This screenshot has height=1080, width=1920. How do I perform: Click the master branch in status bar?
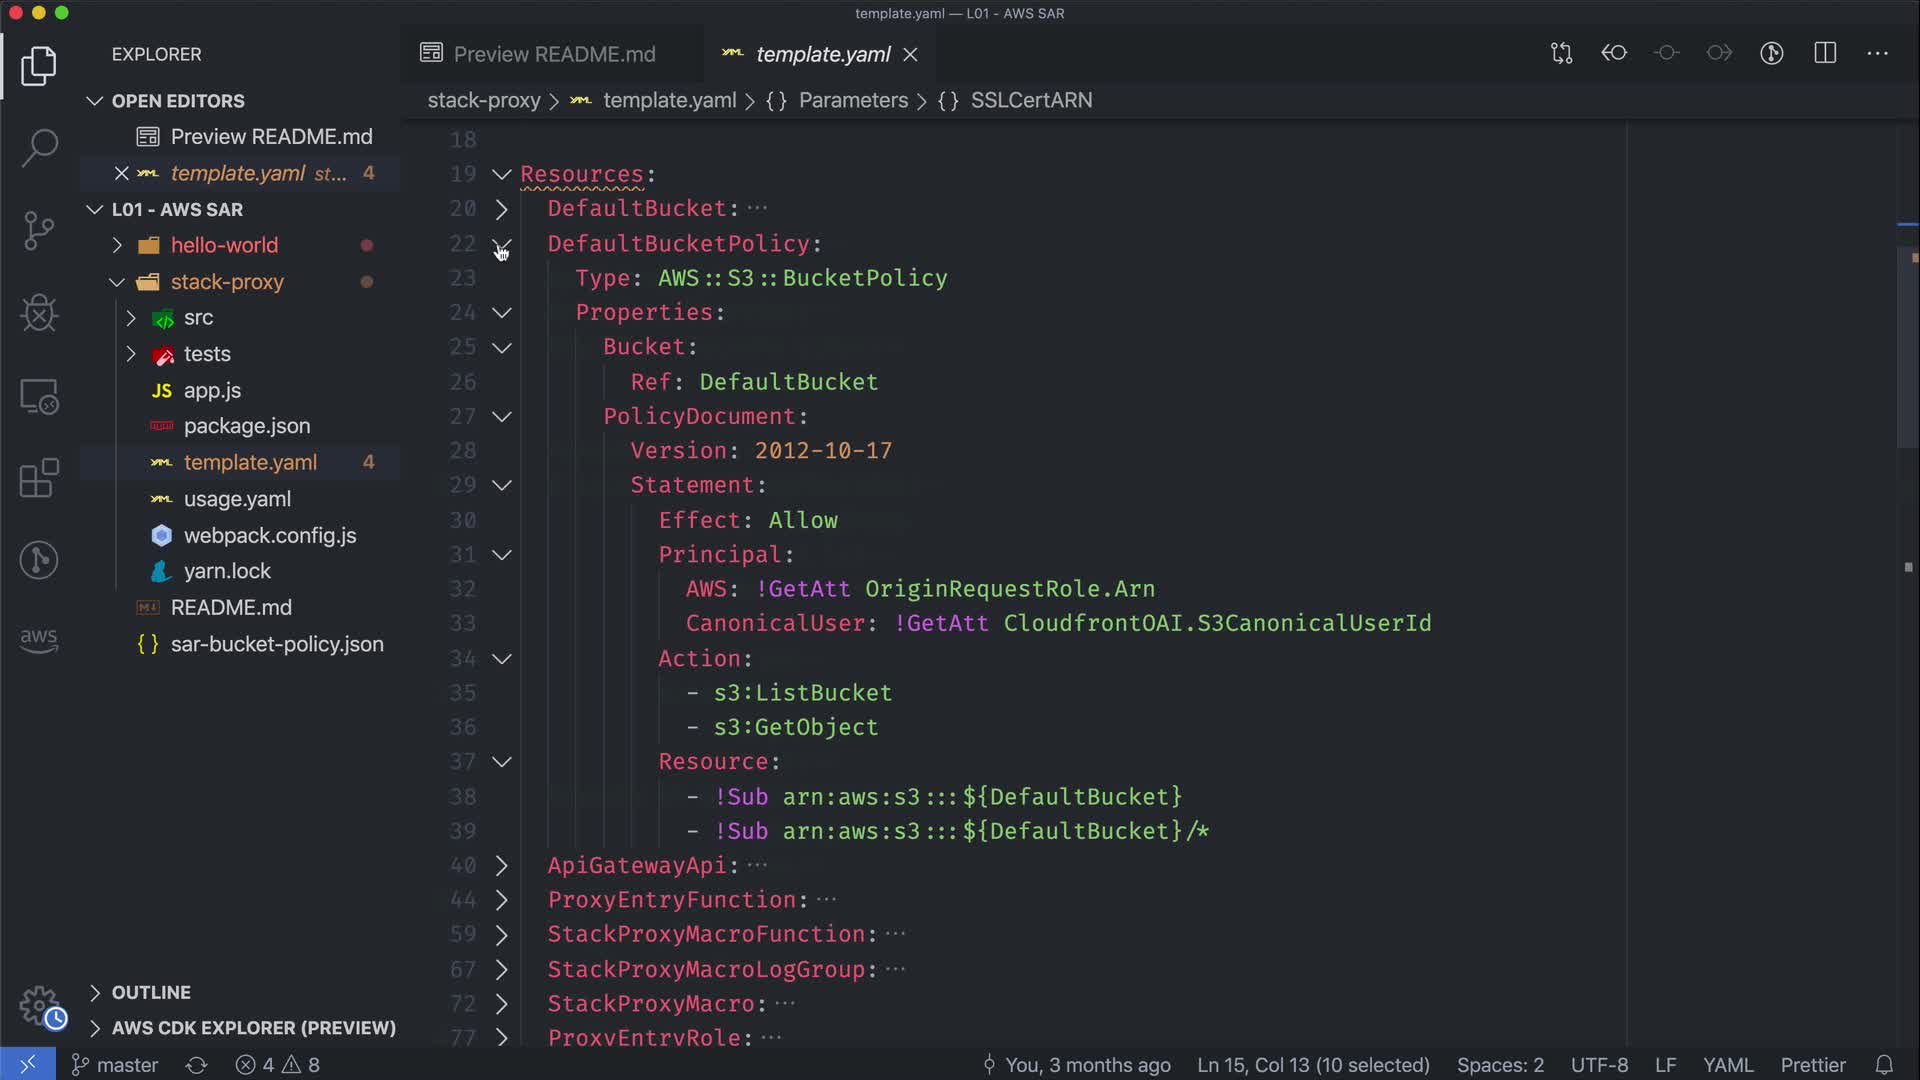115,1065
